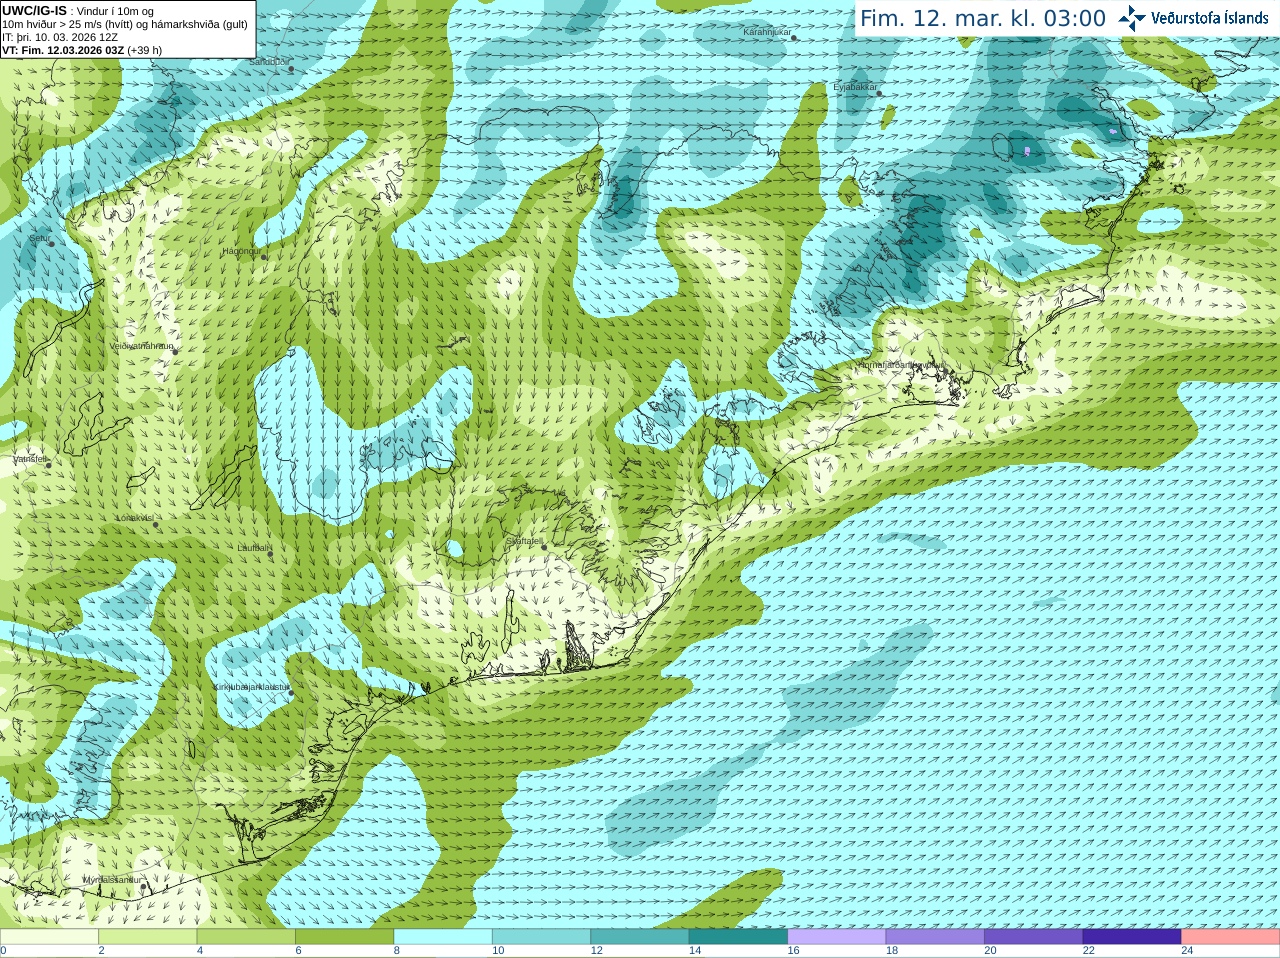Image resolution: width=1280 pixels, height=958 pixels.
Task: Select the Laufbali station marker
Action: (x=271, y=553)
